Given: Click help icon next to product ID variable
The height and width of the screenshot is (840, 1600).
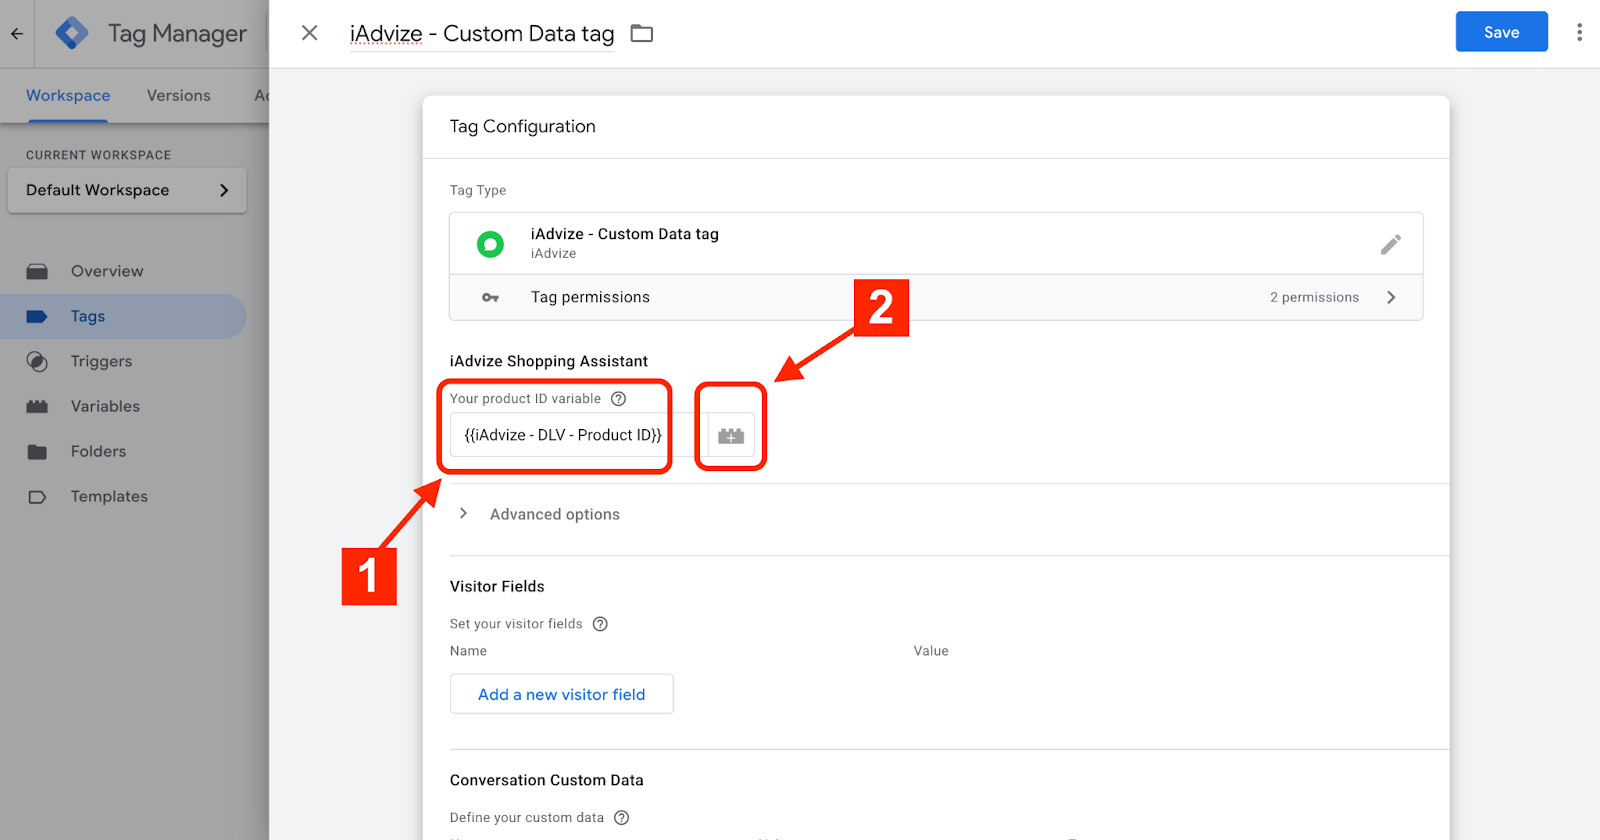Looking at the screenshot, I should coord(619,399).
